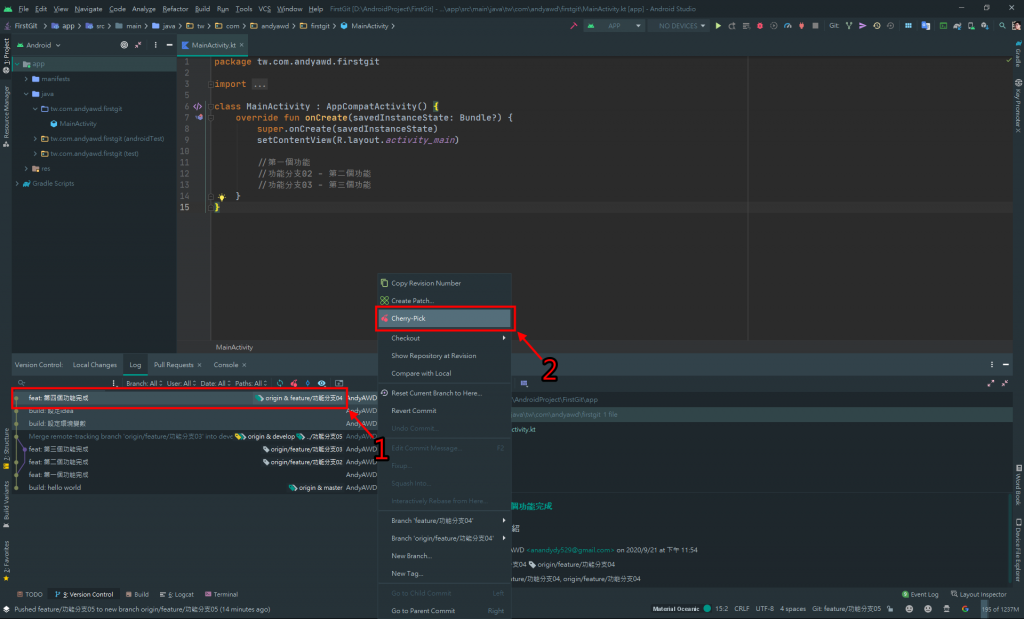Choose Compare with Local
1024x619 pixels.
[444, 373]
